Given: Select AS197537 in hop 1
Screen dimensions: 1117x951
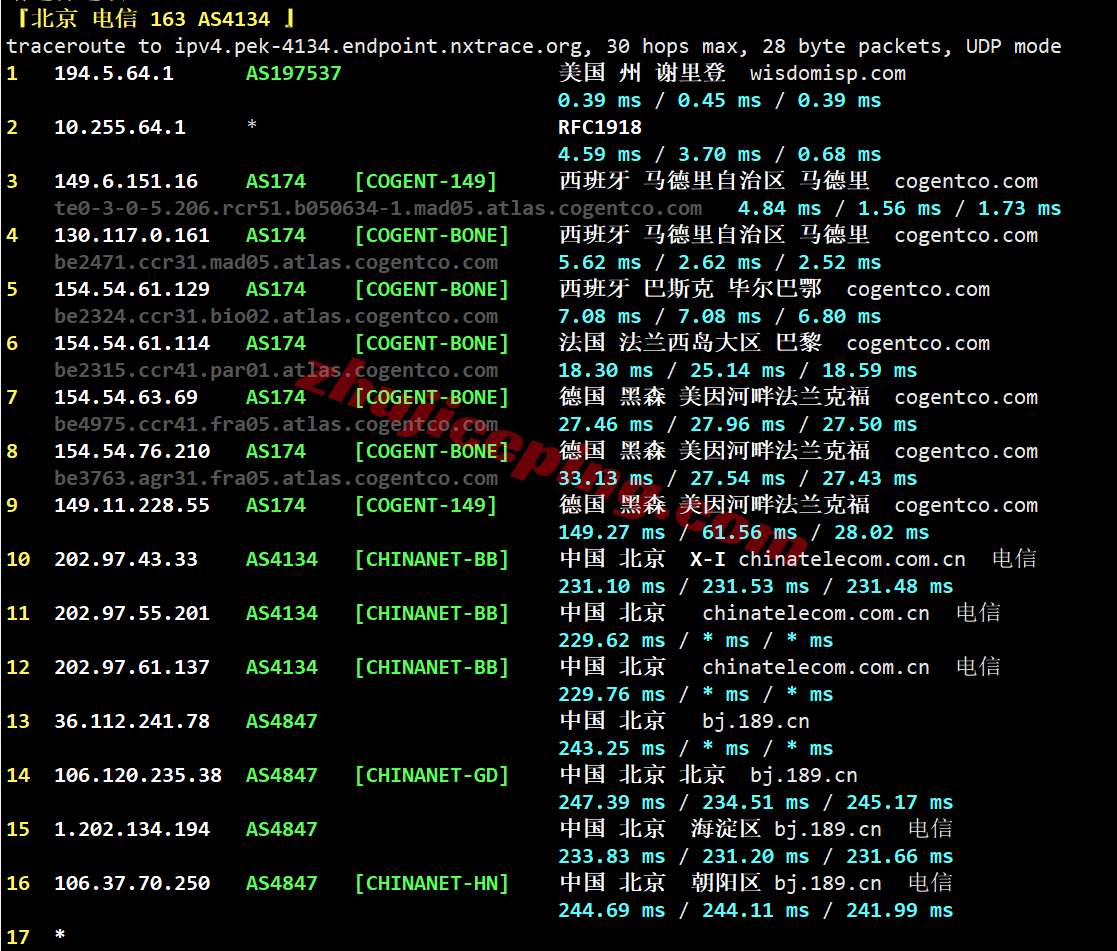Looking at the screenshot, I should 293,73.
